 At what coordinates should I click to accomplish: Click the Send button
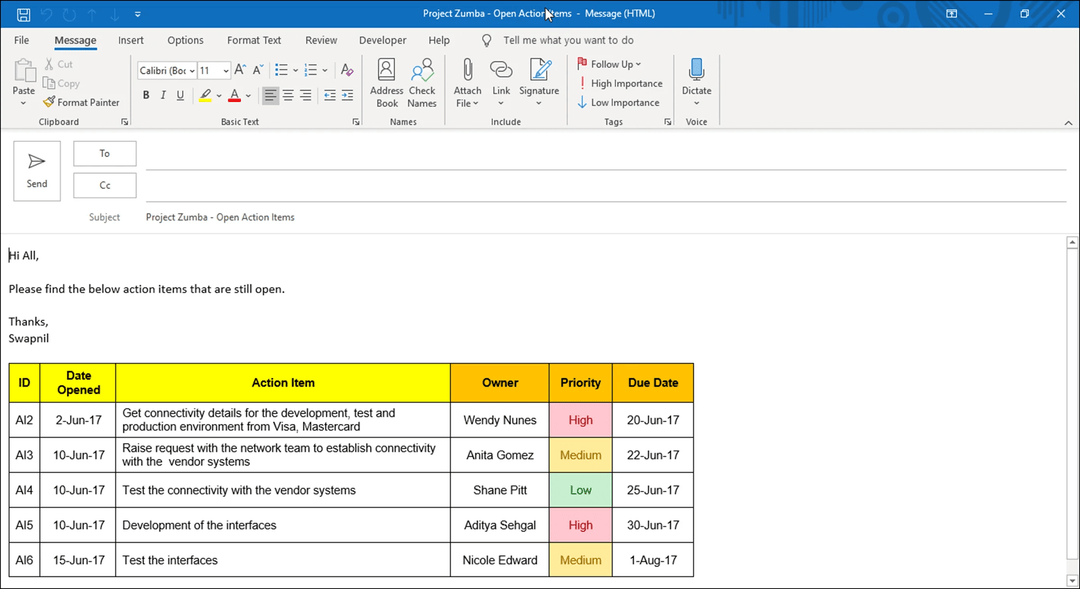37,170
